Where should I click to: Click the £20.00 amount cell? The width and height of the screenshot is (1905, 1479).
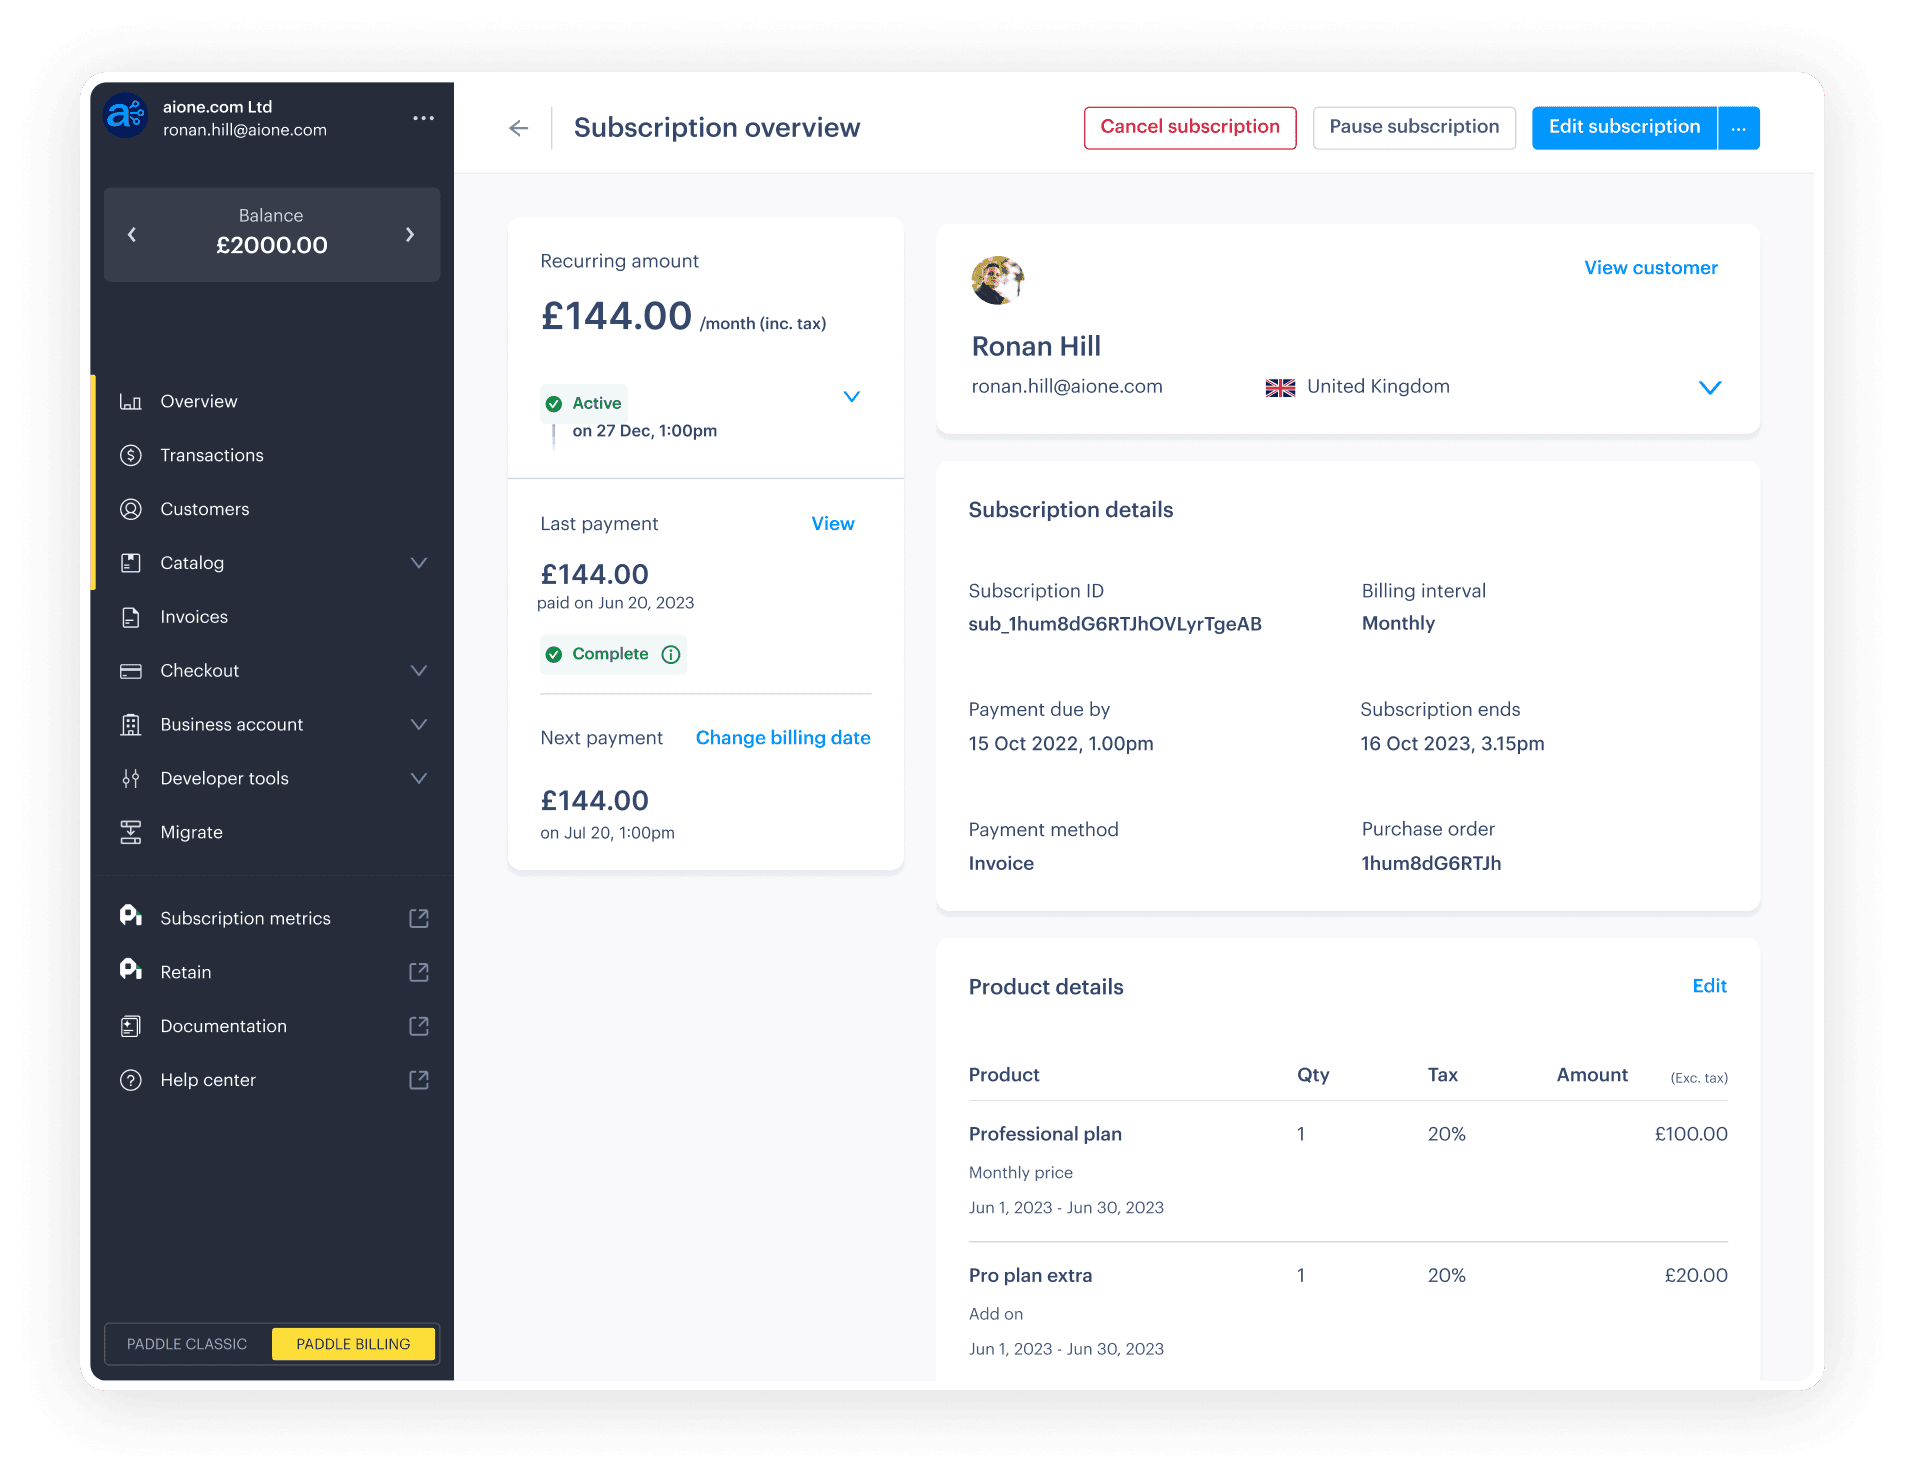(1696, 1275)
